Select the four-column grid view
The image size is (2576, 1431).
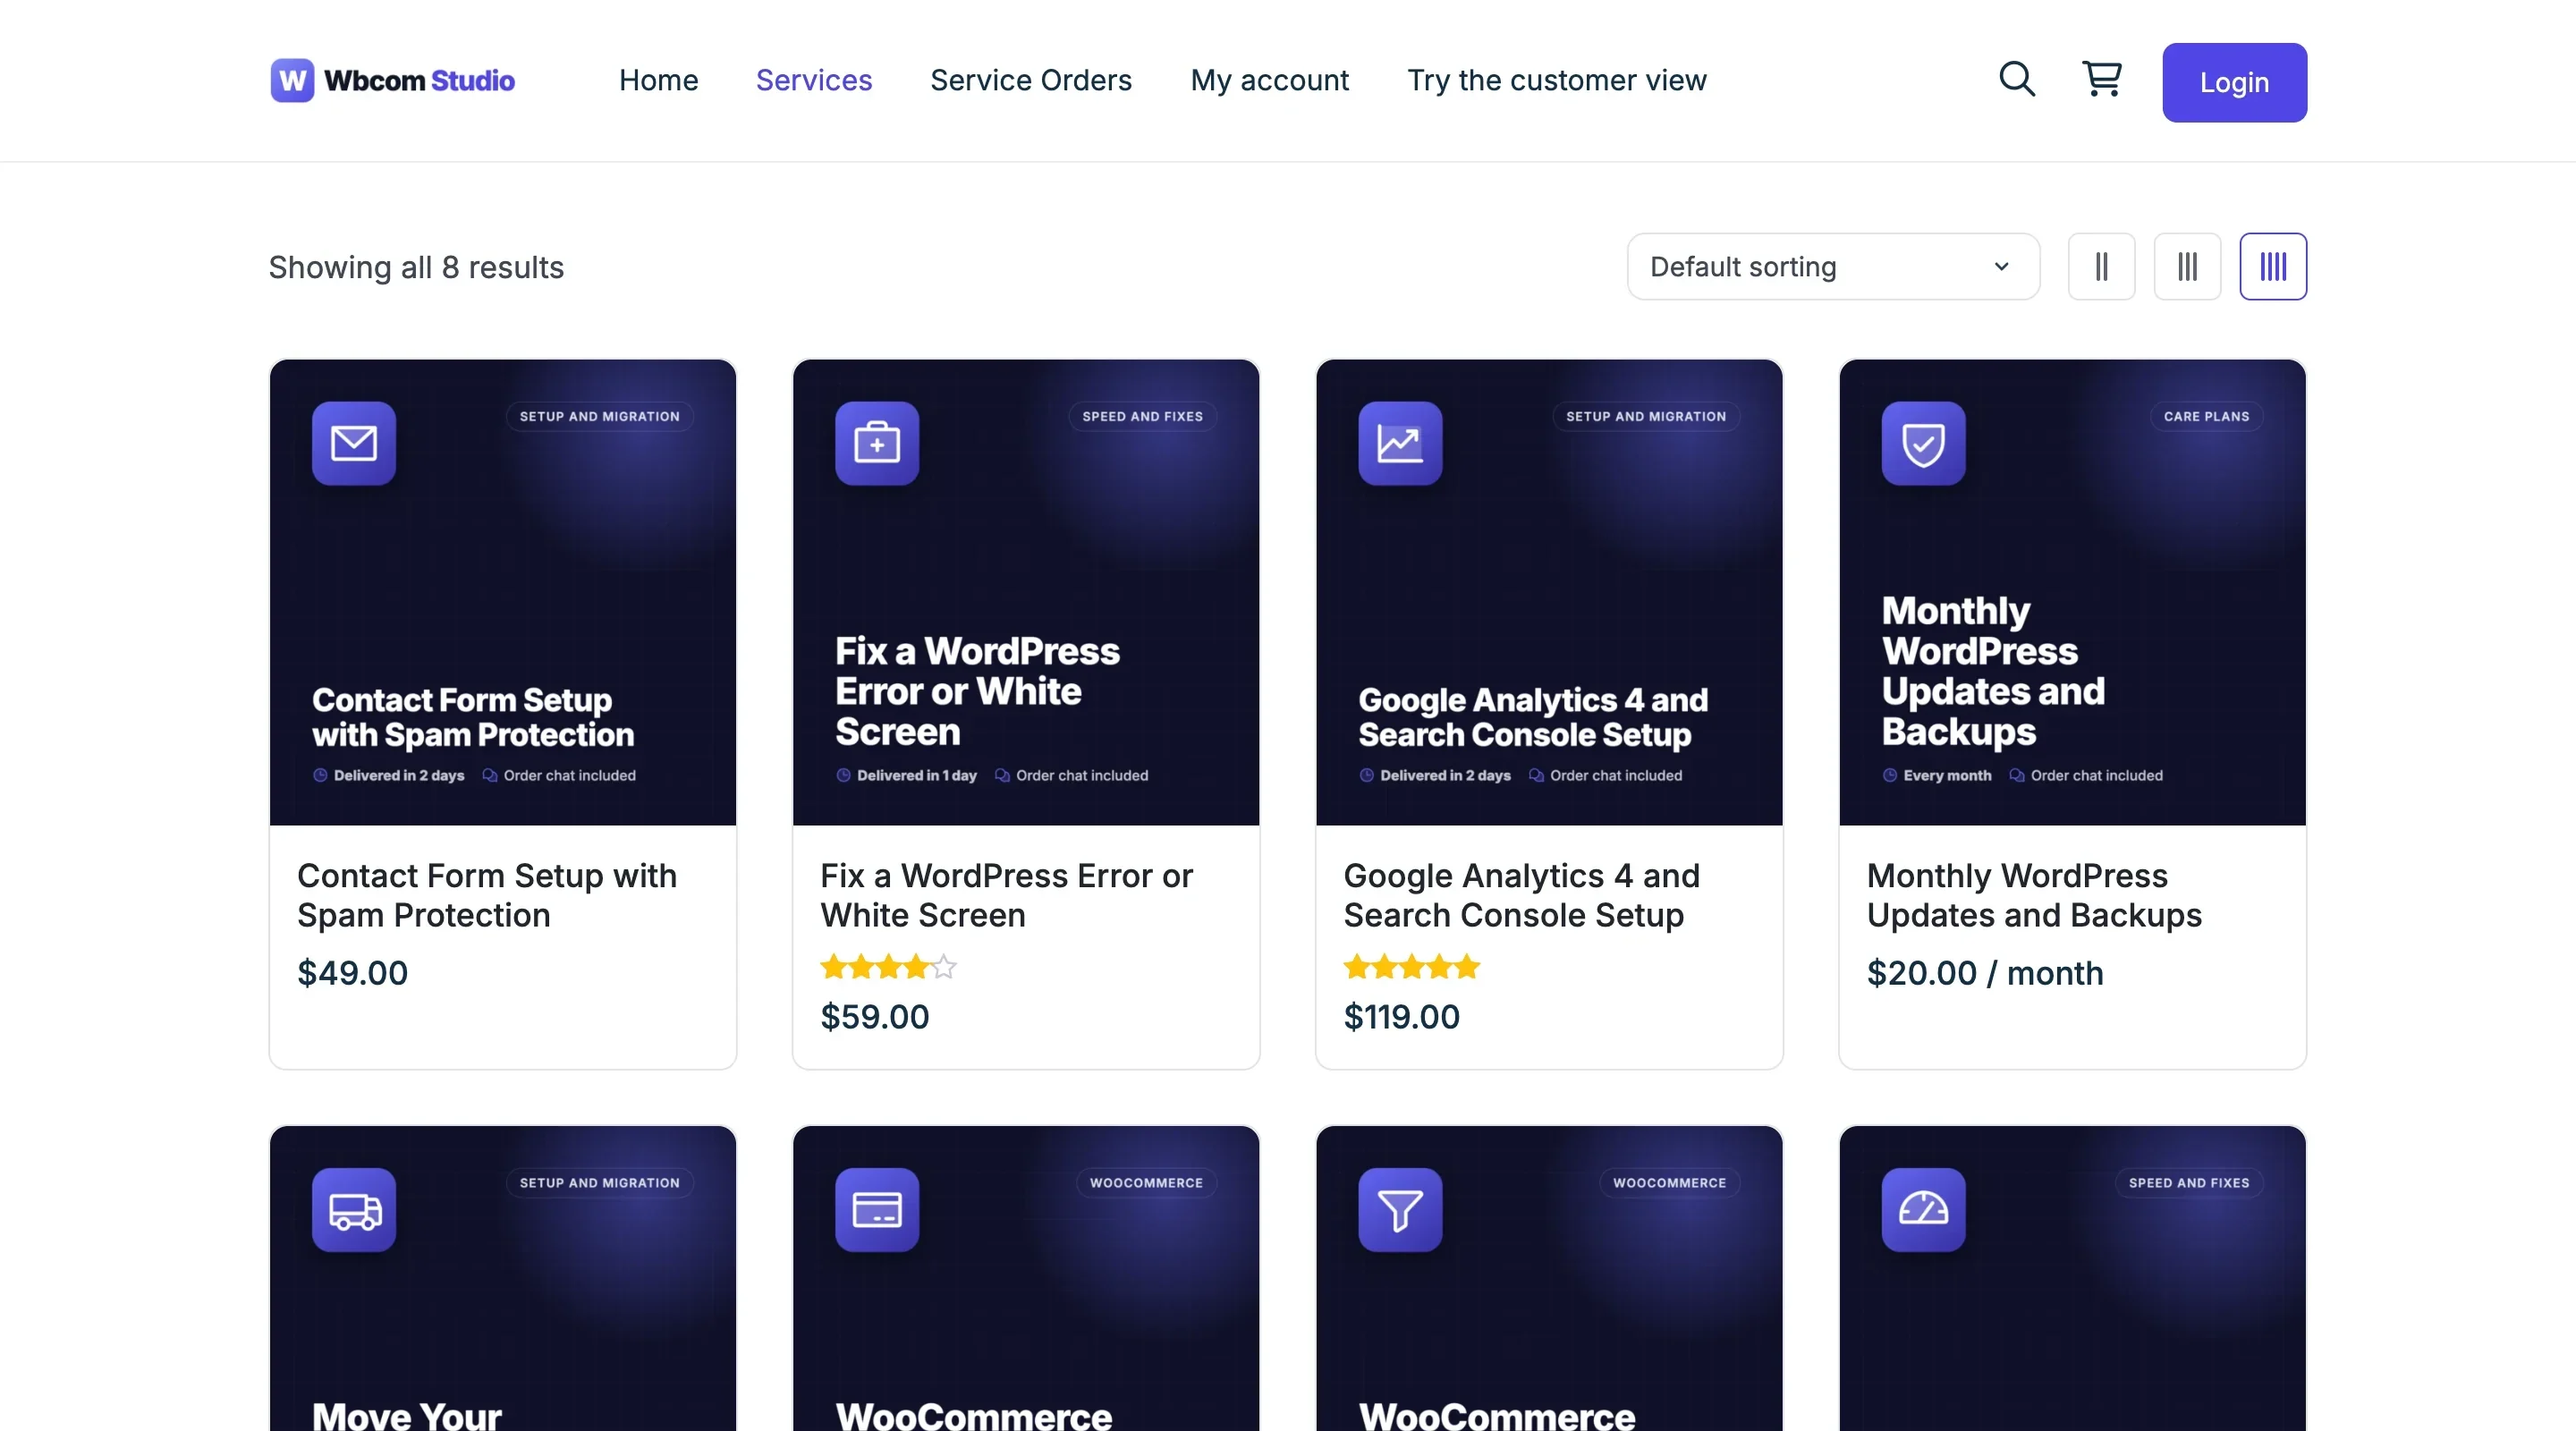[2273, 267]
